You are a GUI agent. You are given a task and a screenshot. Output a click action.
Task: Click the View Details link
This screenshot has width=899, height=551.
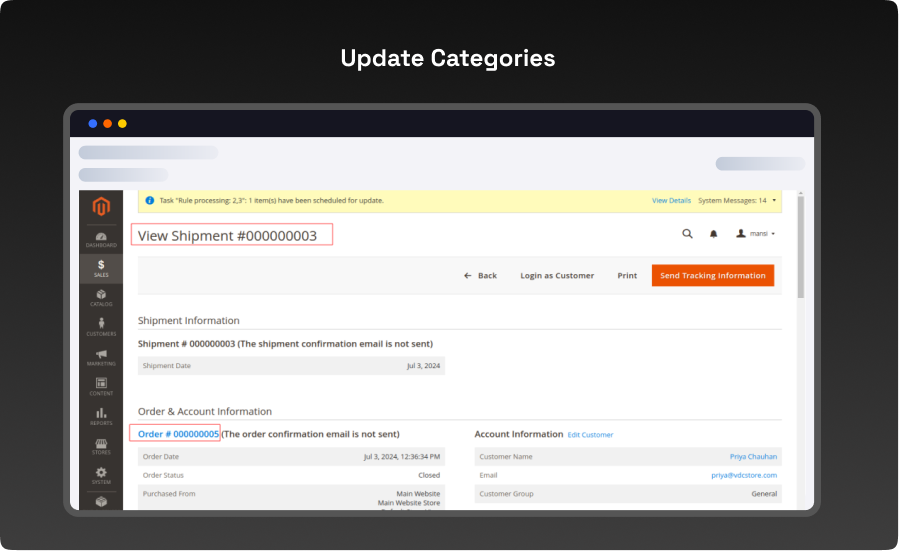(671, 200)
